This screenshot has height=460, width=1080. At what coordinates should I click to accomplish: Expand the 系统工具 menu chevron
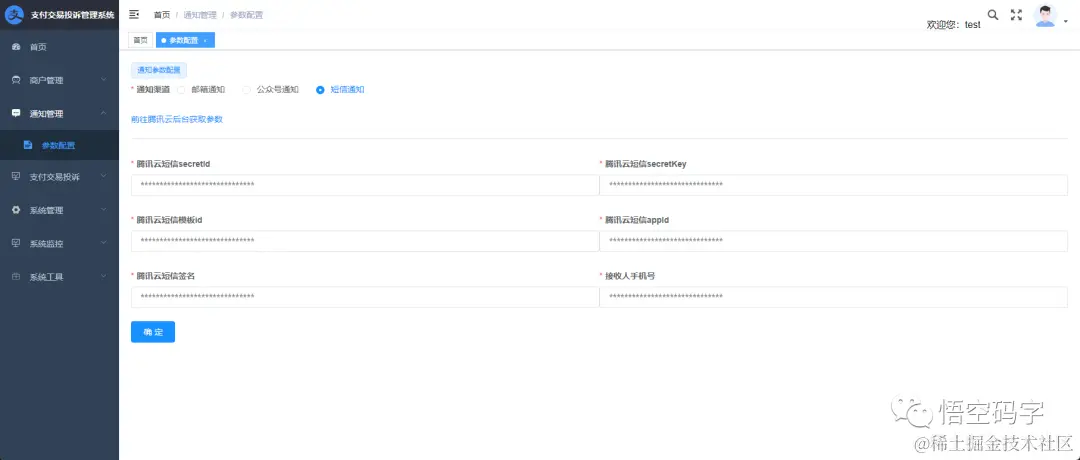click(103, 276)
